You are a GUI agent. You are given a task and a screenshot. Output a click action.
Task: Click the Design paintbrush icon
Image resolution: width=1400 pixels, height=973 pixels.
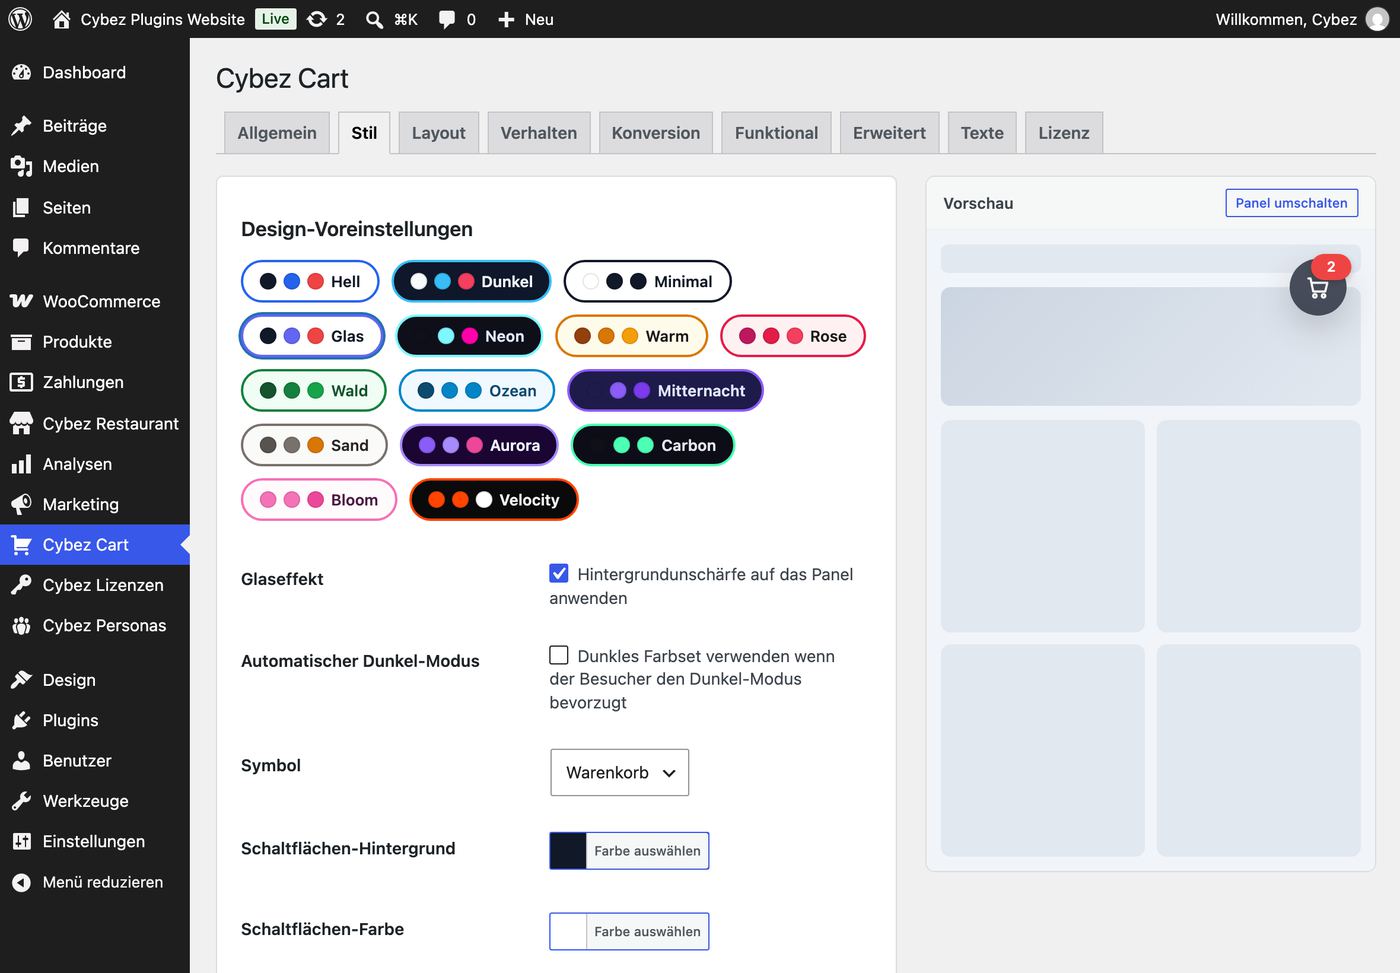(x=21, y=679)
